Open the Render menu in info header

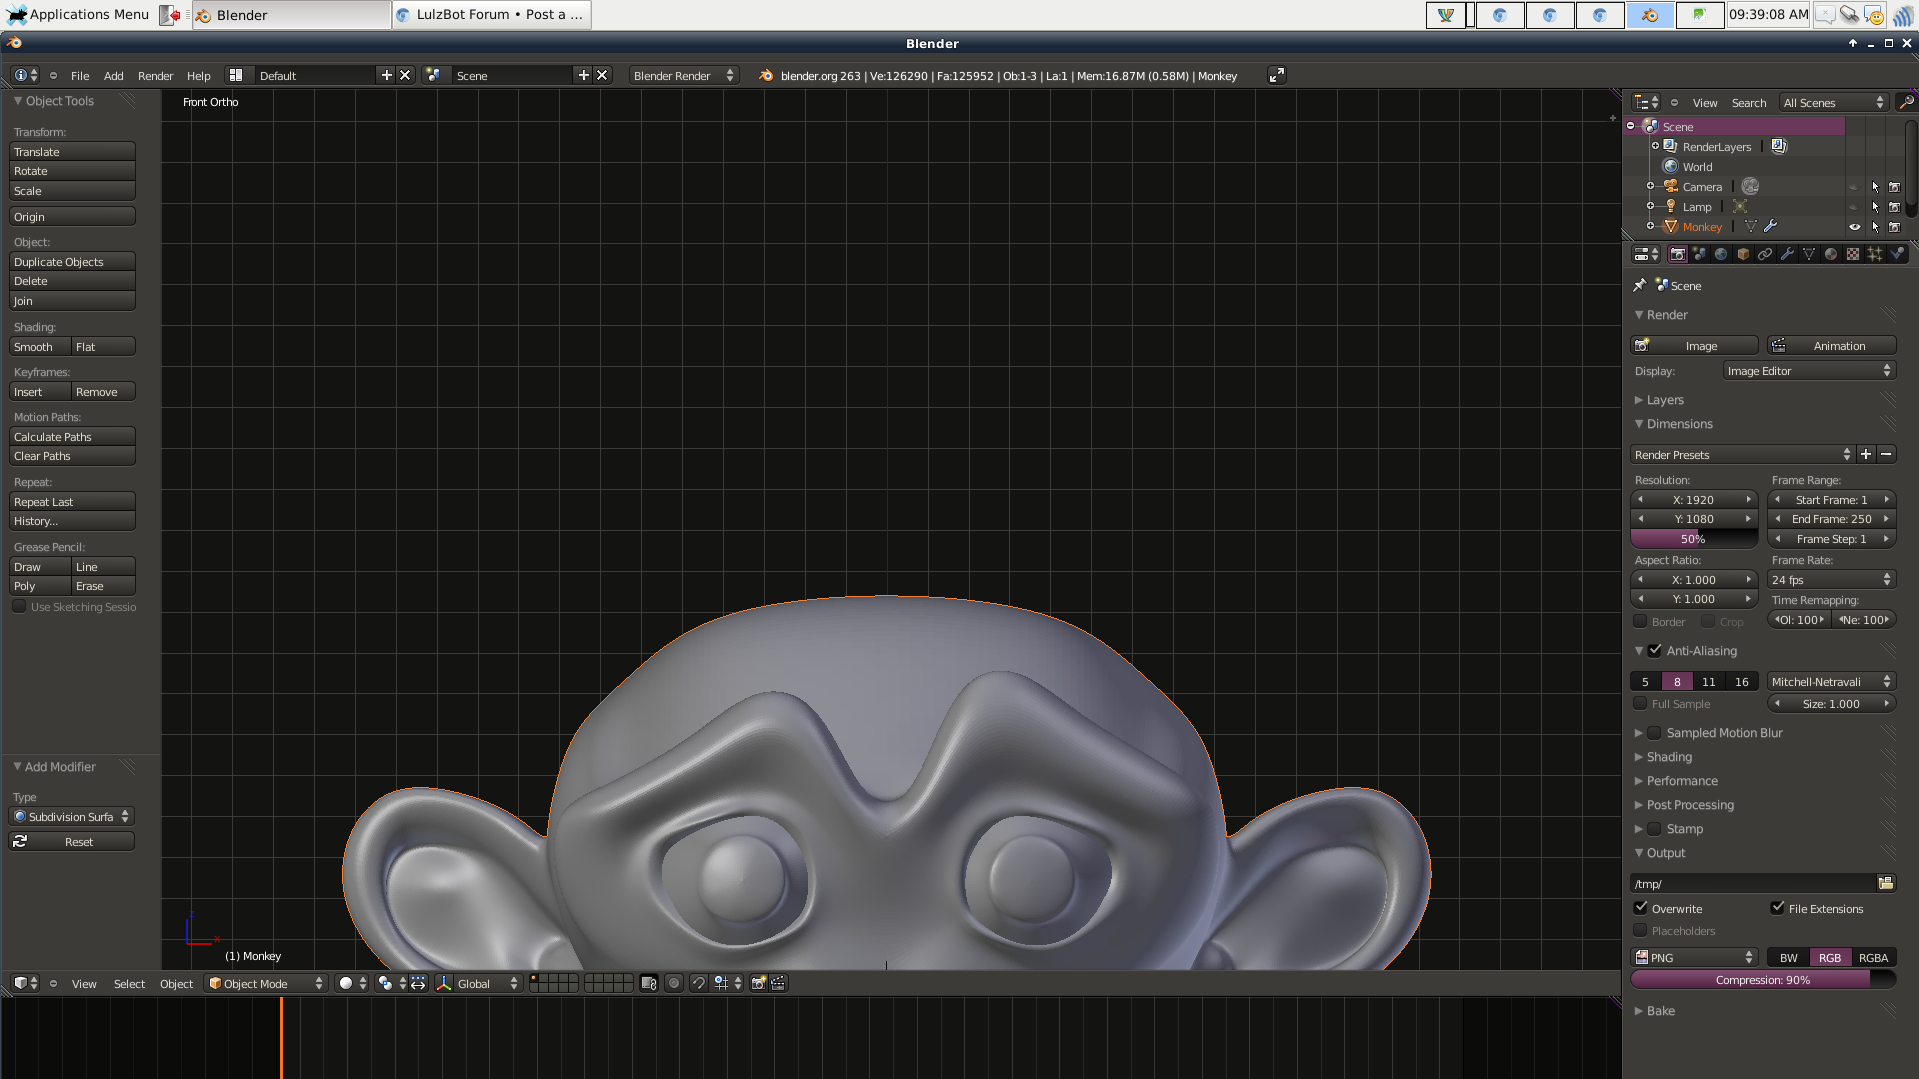coord(155,75)
